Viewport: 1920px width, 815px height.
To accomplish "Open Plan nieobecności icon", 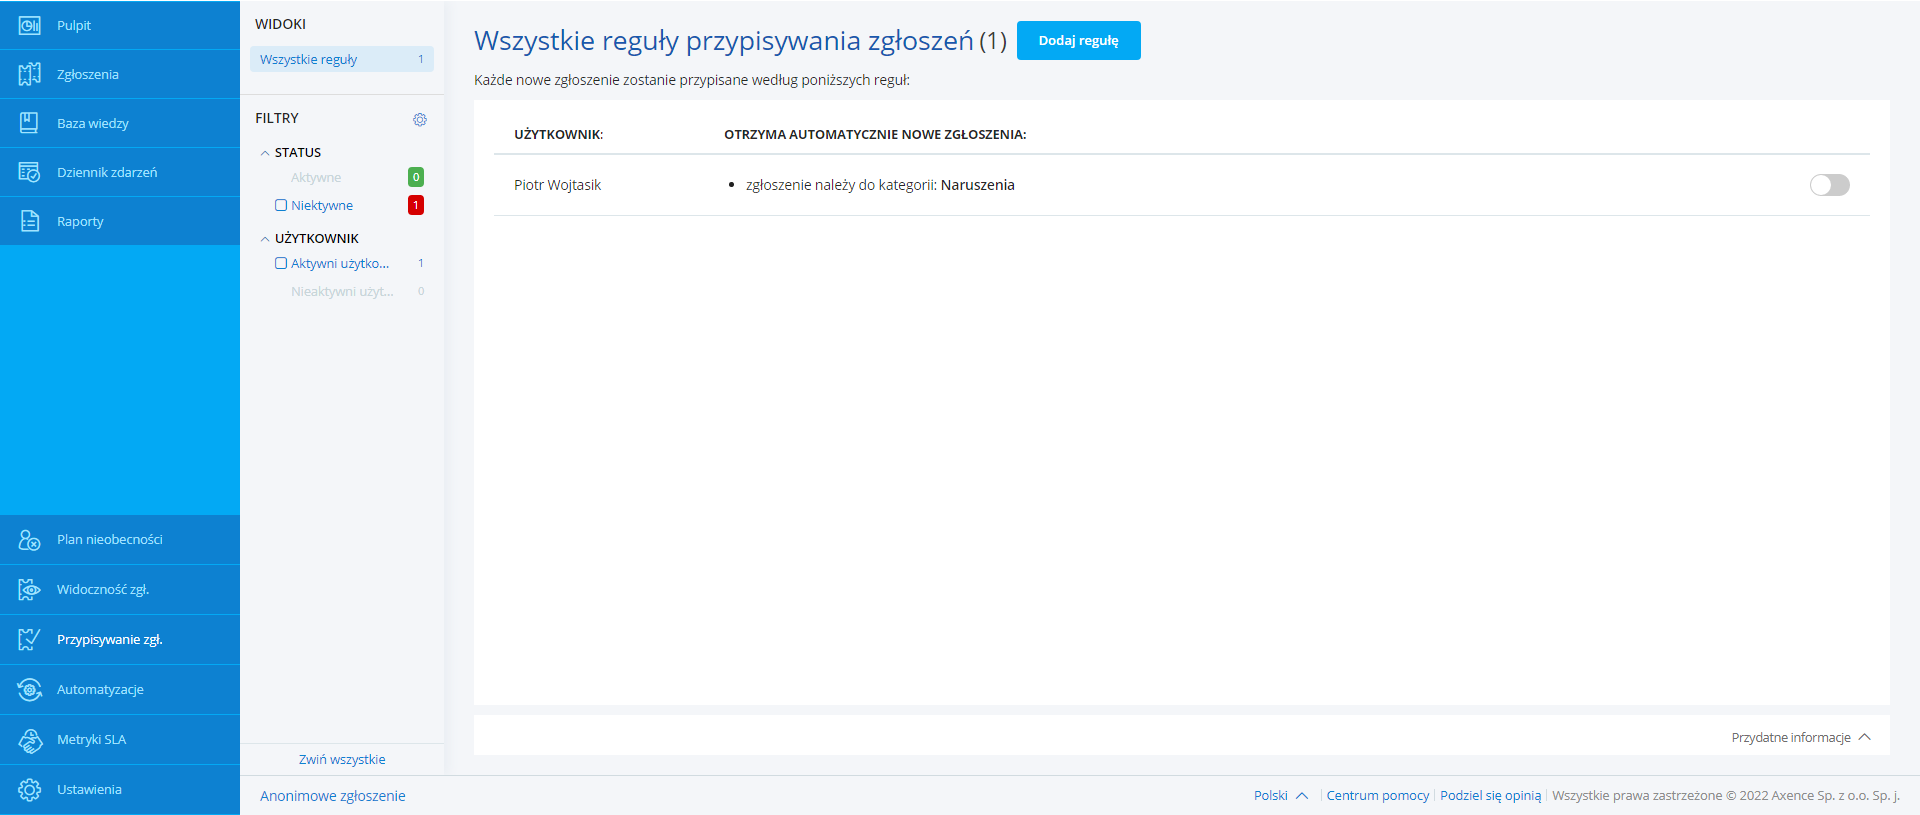I will coord(29,540).
